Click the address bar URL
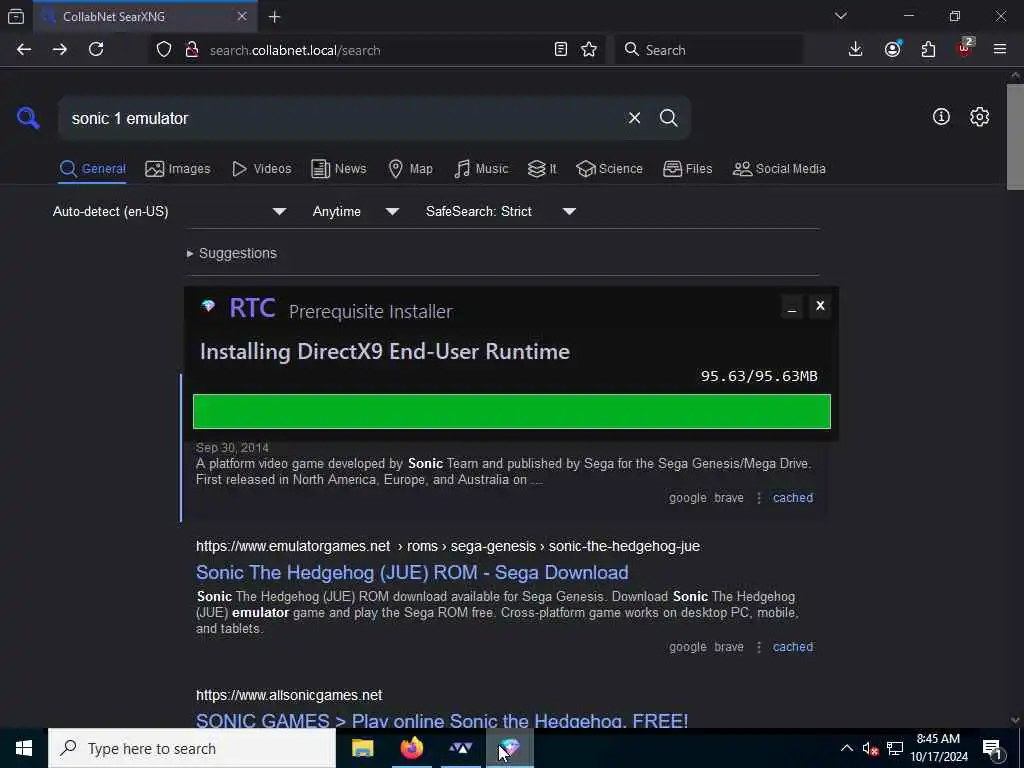 point(295,50)
